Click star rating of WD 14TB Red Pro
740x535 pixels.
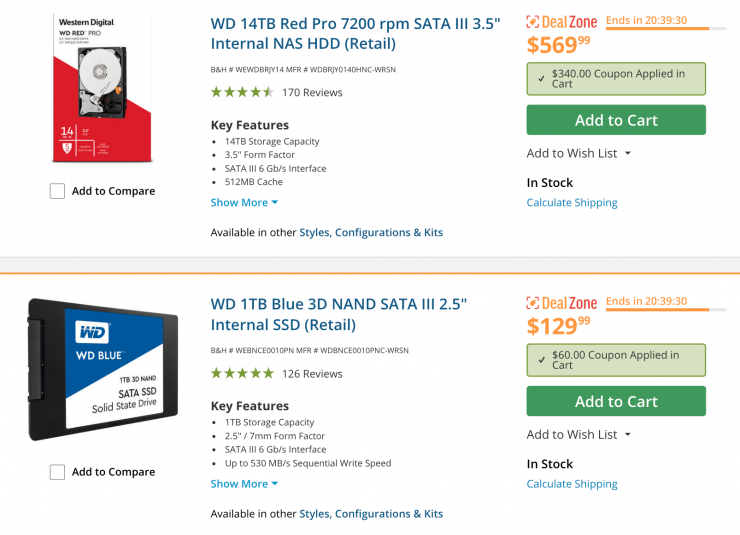click(x=242, y=92)
